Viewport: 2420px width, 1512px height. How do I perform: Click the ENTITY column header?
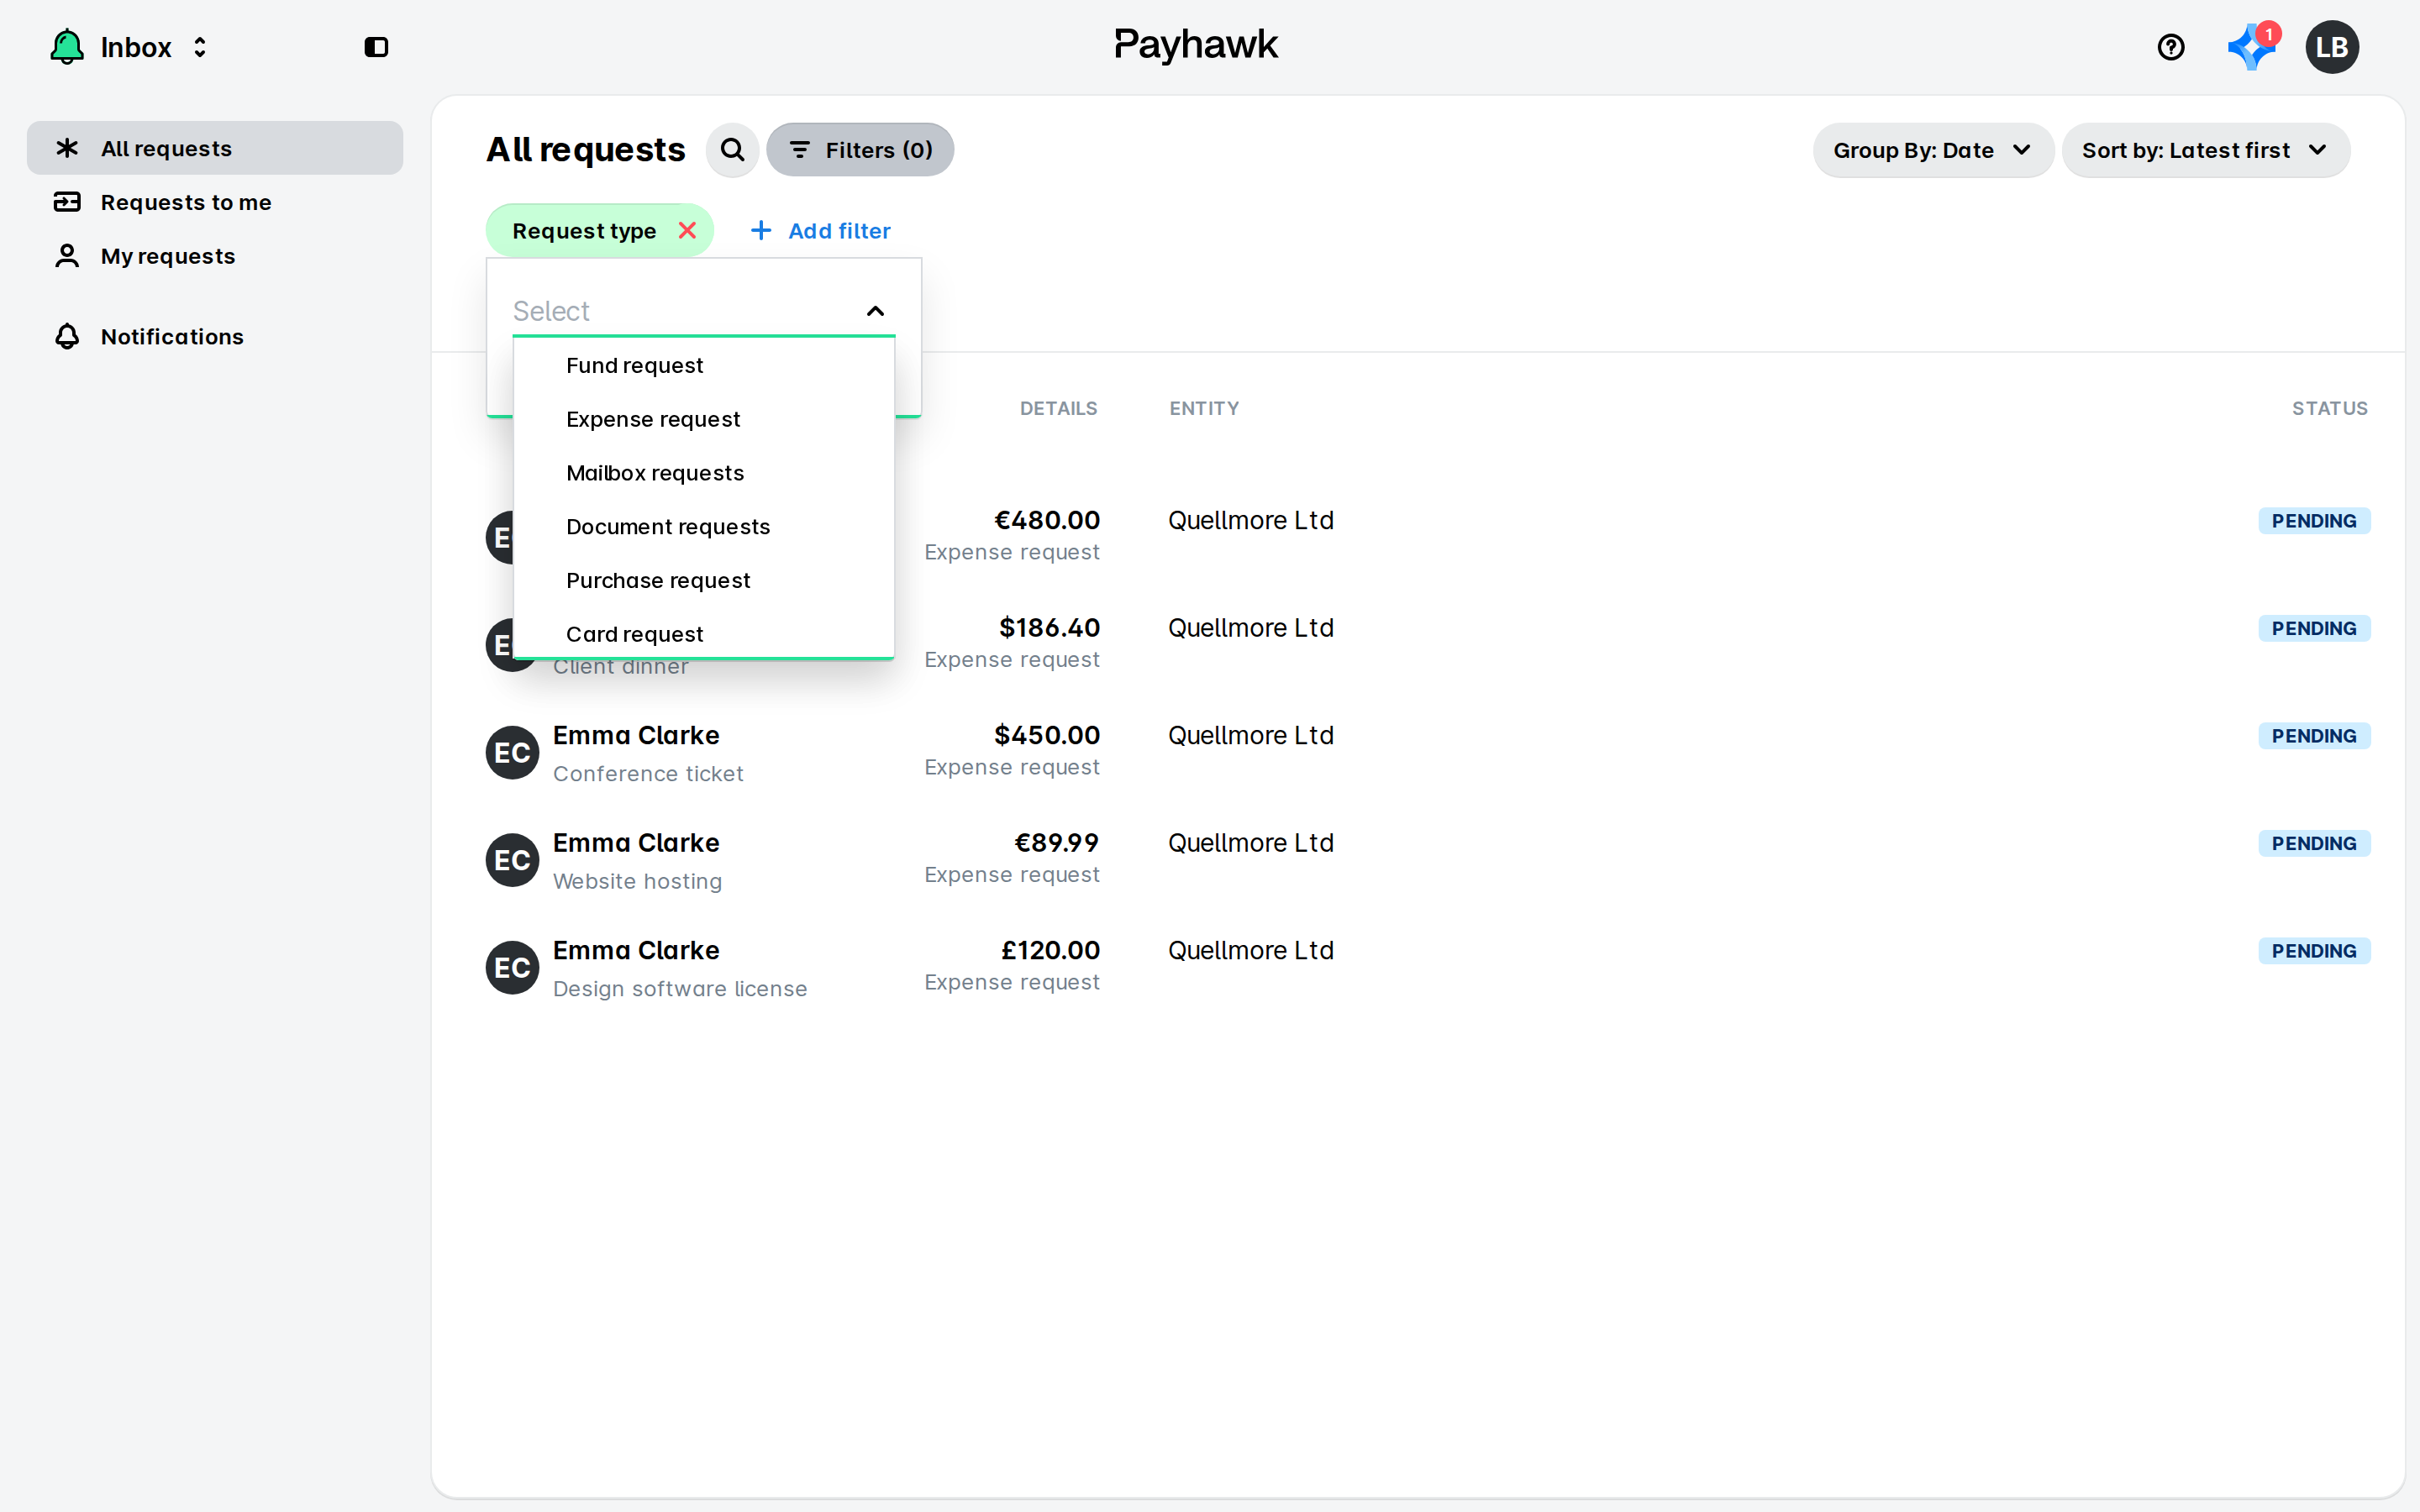(1204, 408)
